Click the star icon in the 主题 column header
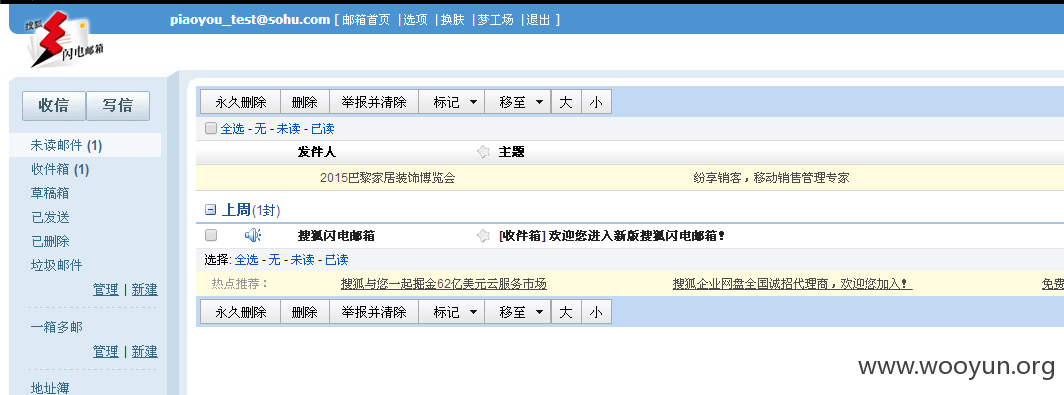 [483, 152]
